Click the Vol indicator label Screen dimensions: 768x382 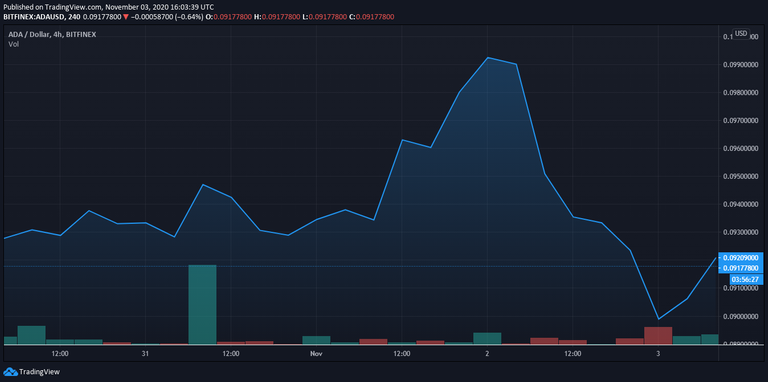[13, 44]
